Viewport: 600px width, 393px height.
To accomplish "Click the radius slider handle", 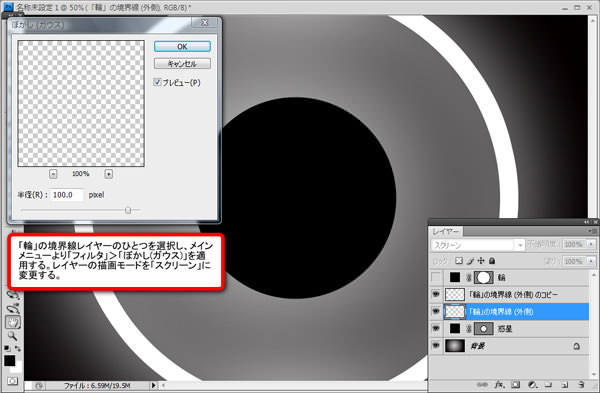I will click(x=128, y=210).
